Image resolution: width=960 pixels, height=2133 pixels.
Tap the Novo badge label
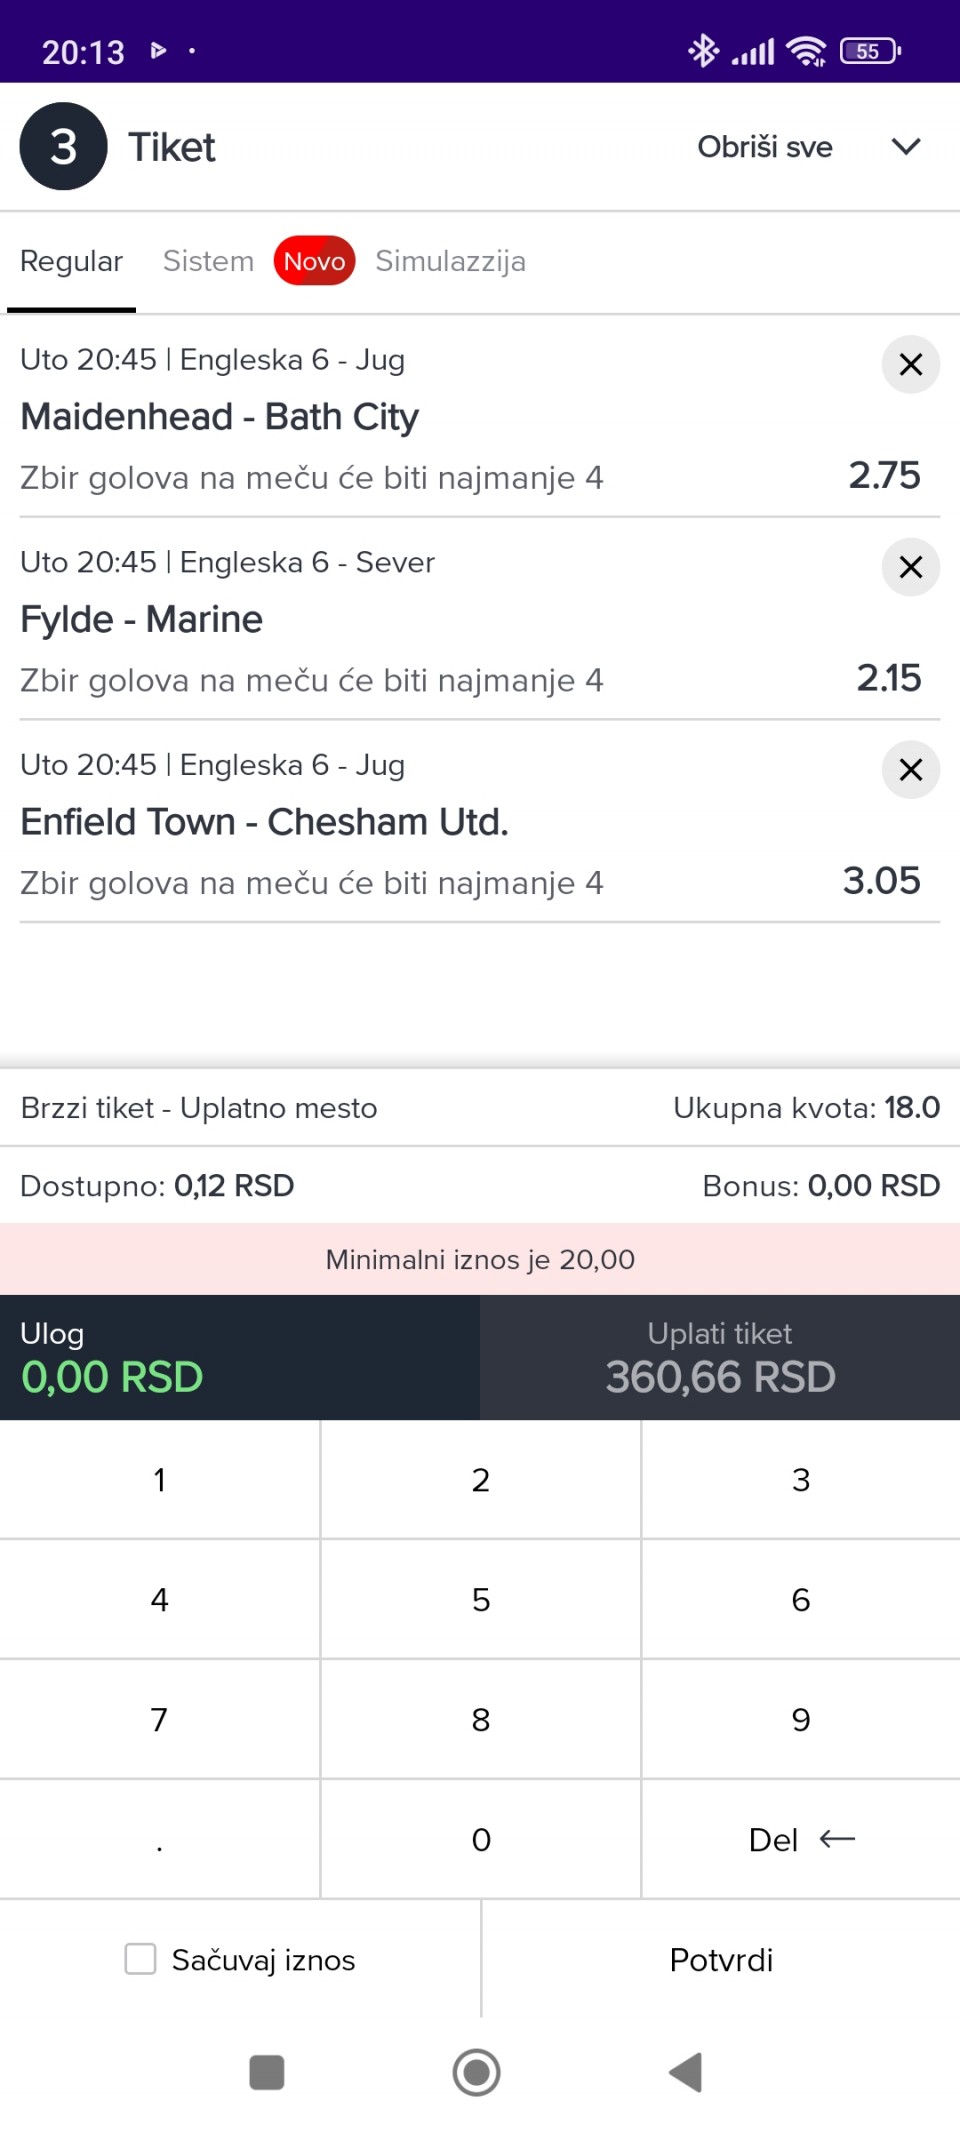coord(314,261)
